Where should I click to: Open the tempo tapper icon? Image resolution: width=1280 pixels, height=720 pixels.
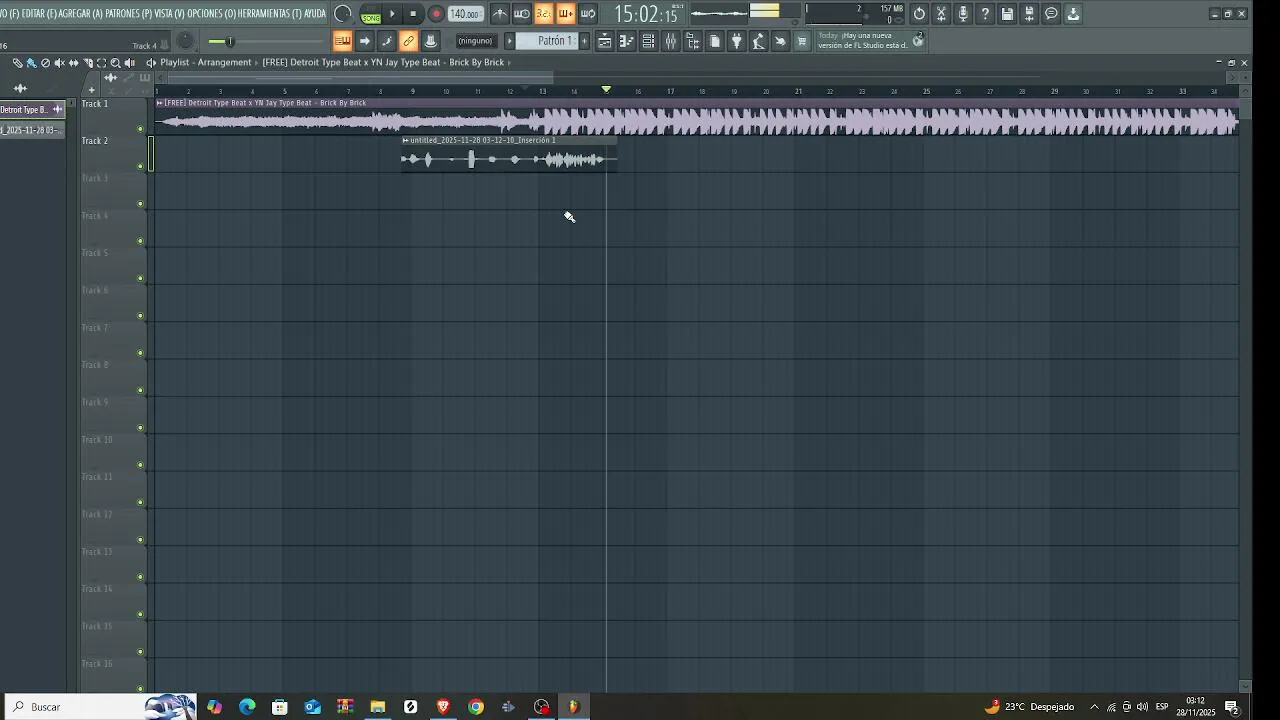(x=759, y=41)
